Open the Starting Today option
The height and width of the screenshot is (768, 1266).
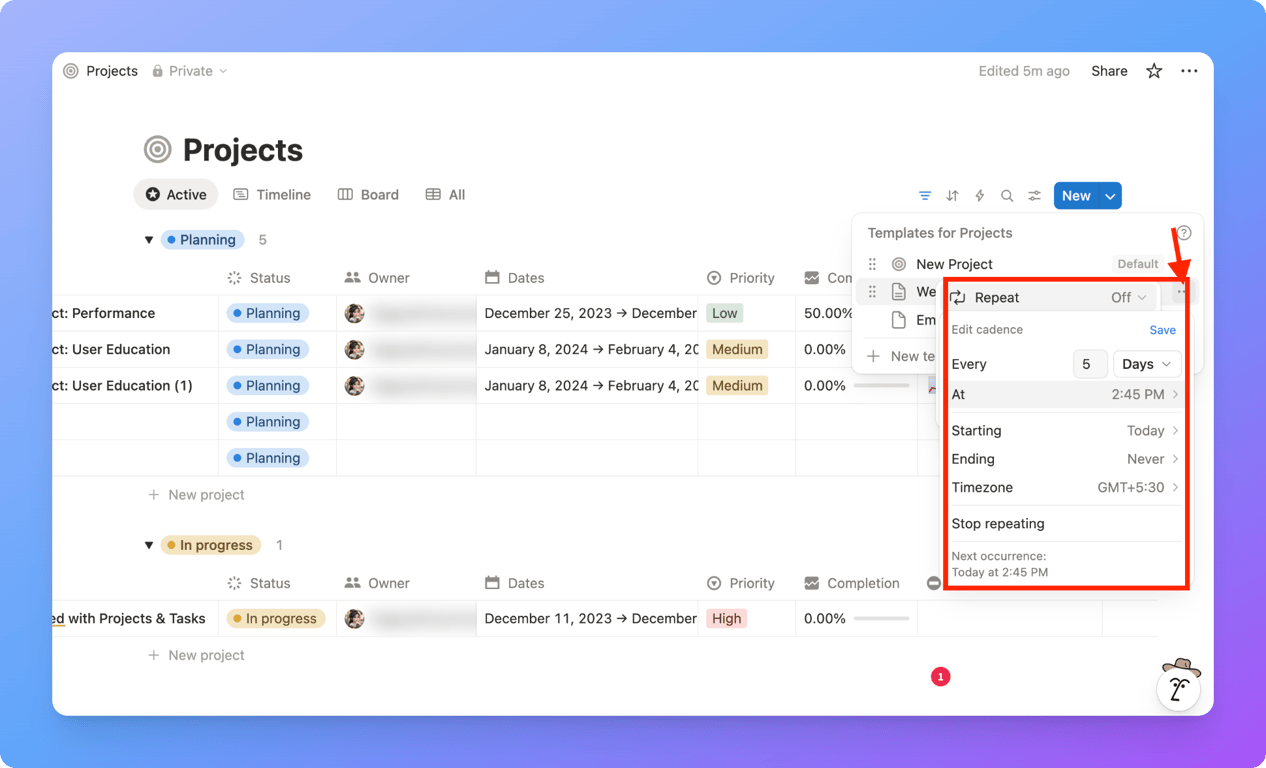tap(1064, 431)
